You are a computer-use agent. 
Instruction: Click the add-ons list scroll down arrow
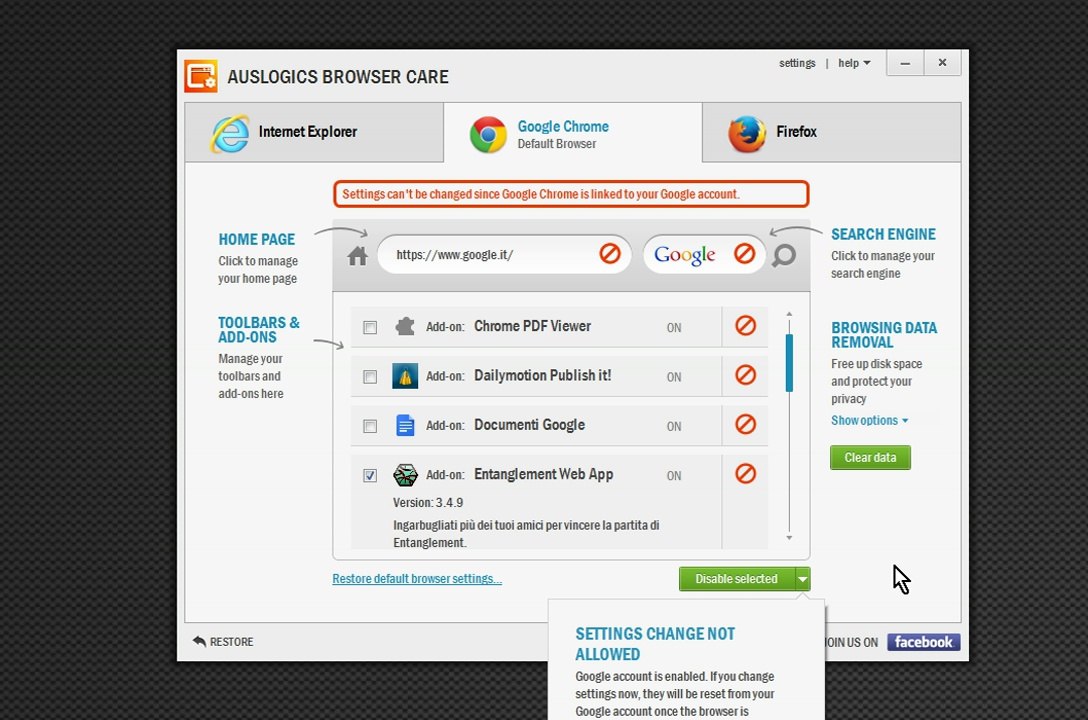789,538
